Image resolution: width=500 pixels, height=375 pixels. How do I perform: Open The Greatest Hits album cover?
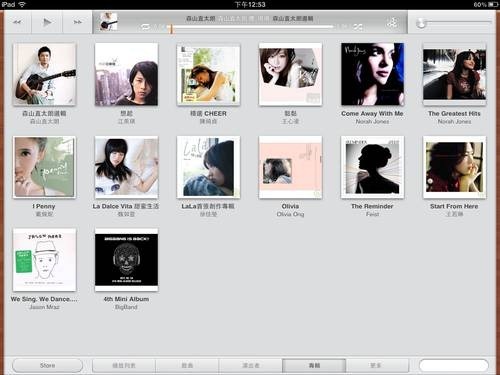(454, 75)
